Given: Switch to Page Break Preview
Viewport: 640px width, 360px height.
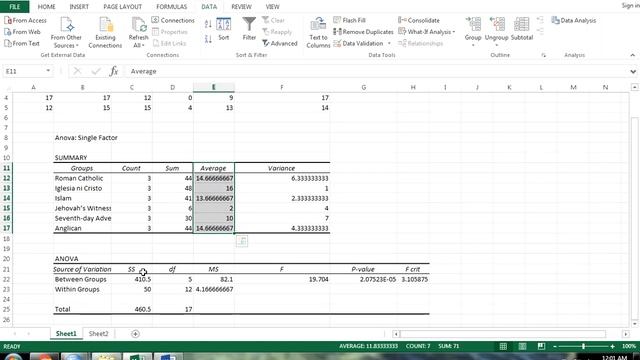Looking at the screenshot, I should point(541,346).
